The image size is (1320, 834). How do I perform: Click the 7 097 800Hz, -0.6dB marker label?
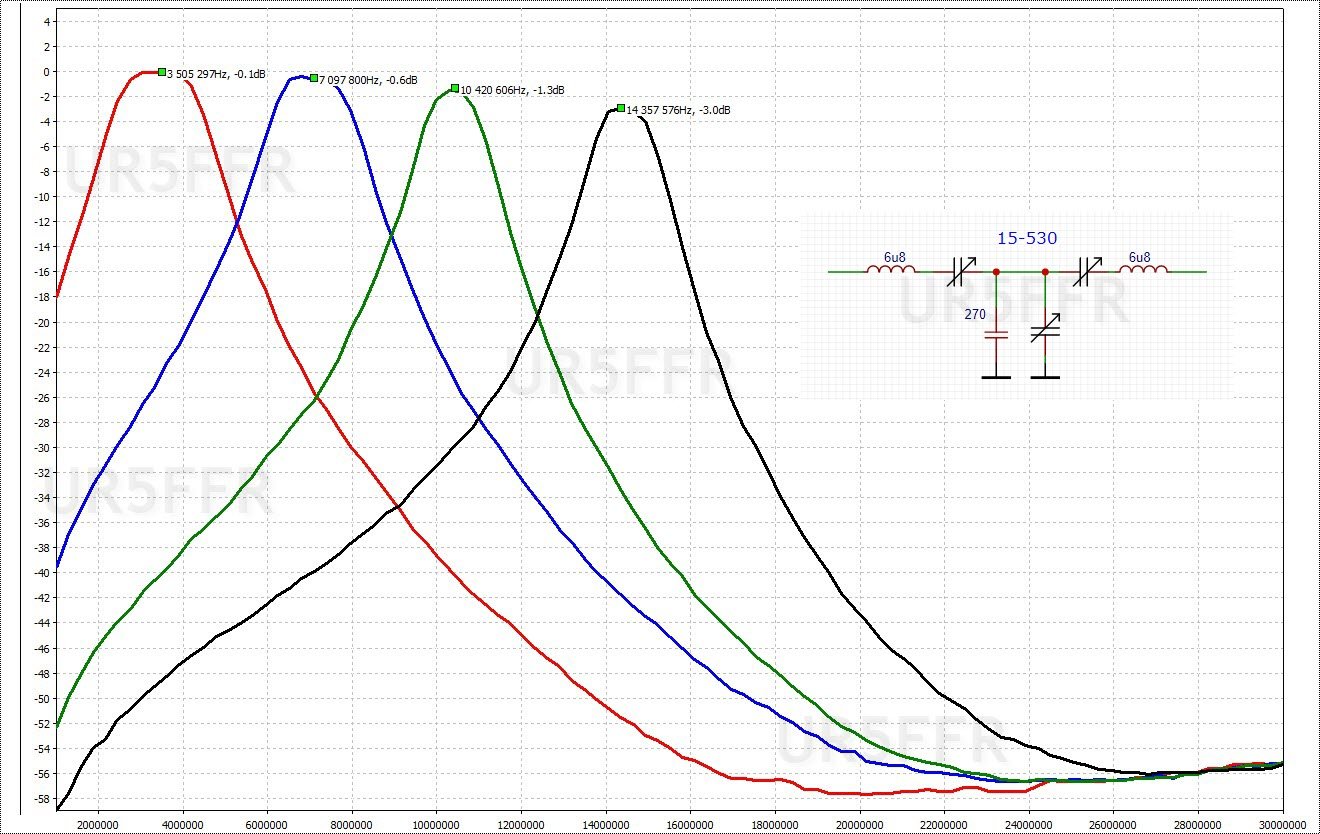(x=368, y=80)
